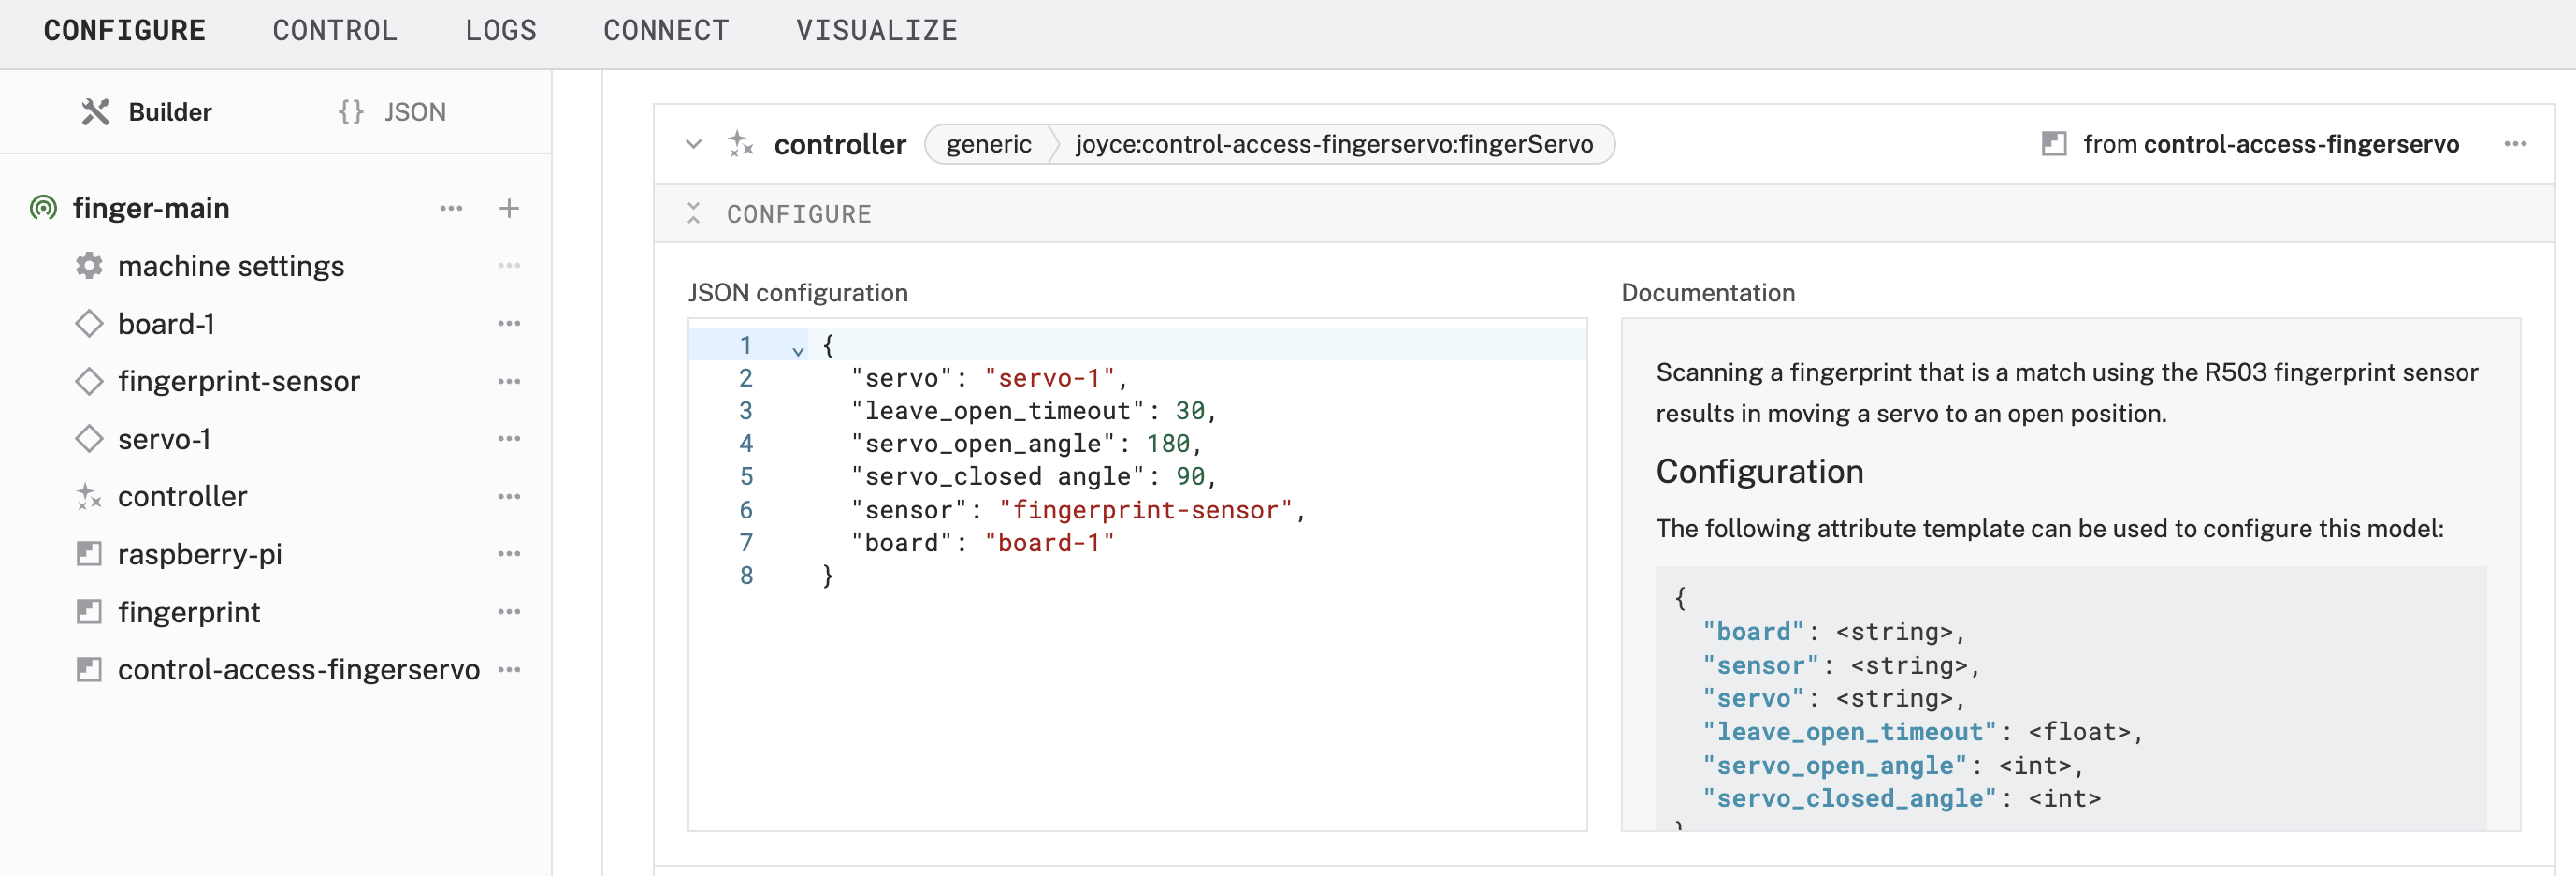
Task: Click servo-1 diamond icon
Action: 89,439
